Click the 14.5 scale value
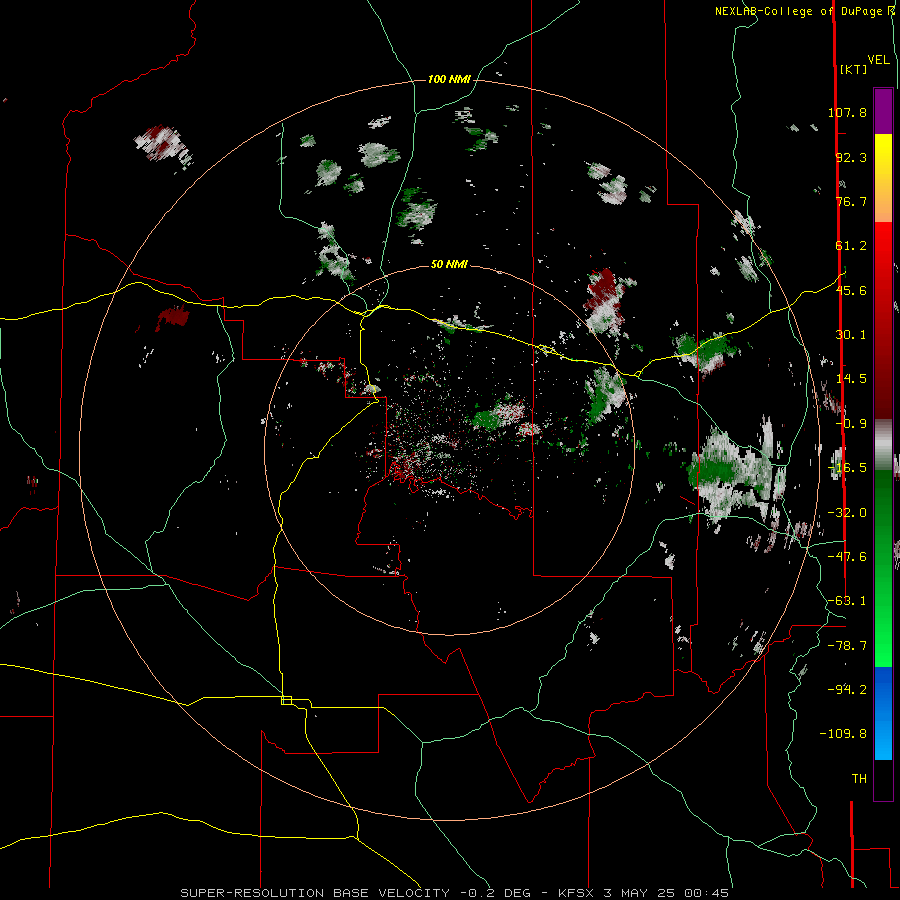The width and height of the screenshot is (900, 900). pyautogui.click(x=851, y=379)
